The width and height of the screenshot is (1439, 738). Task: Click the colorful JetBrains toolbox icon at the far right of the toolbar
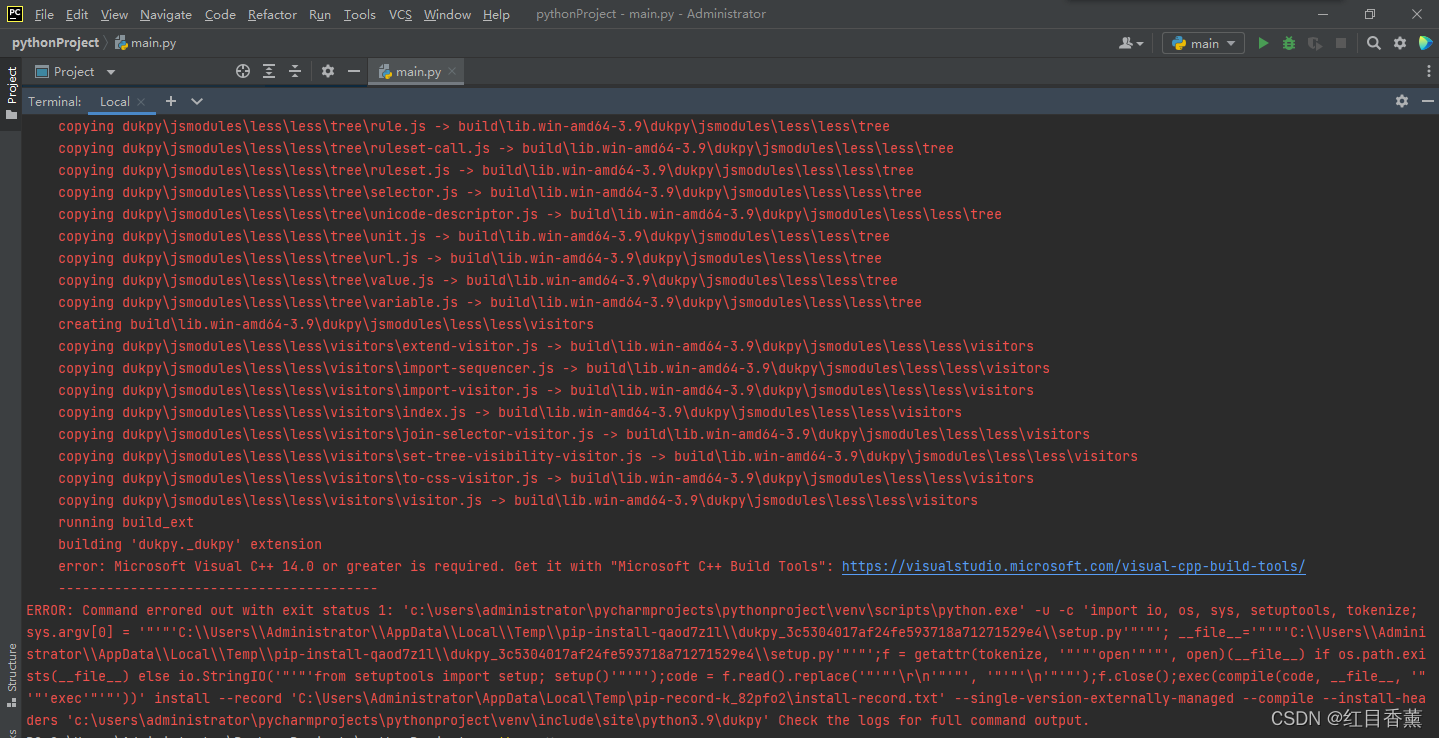(x=1425, y=43)
